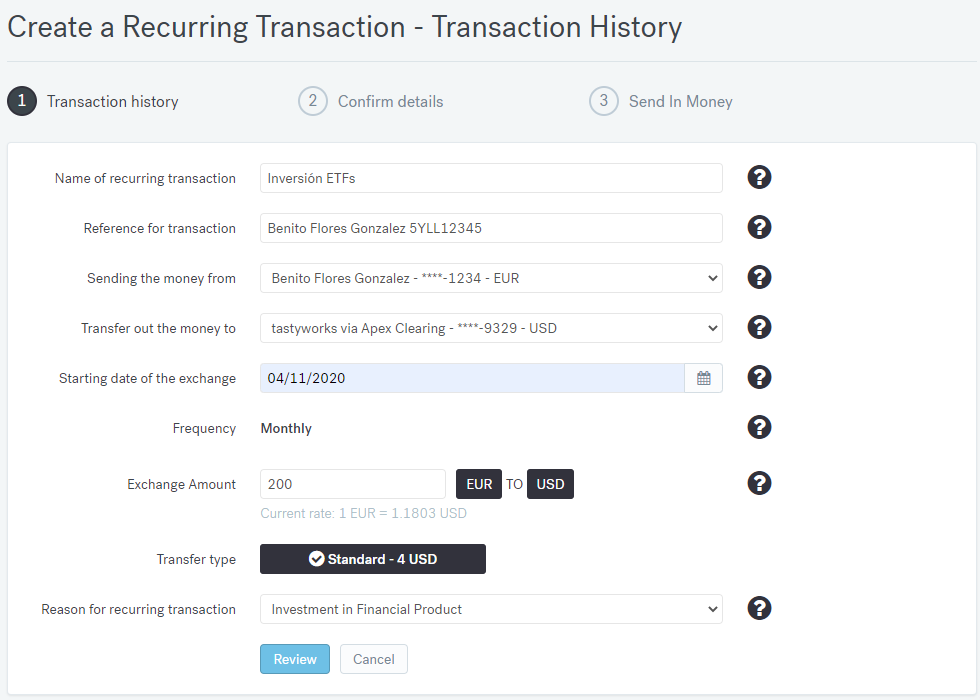Open help for Starting date of the exchange

[759, 378]
